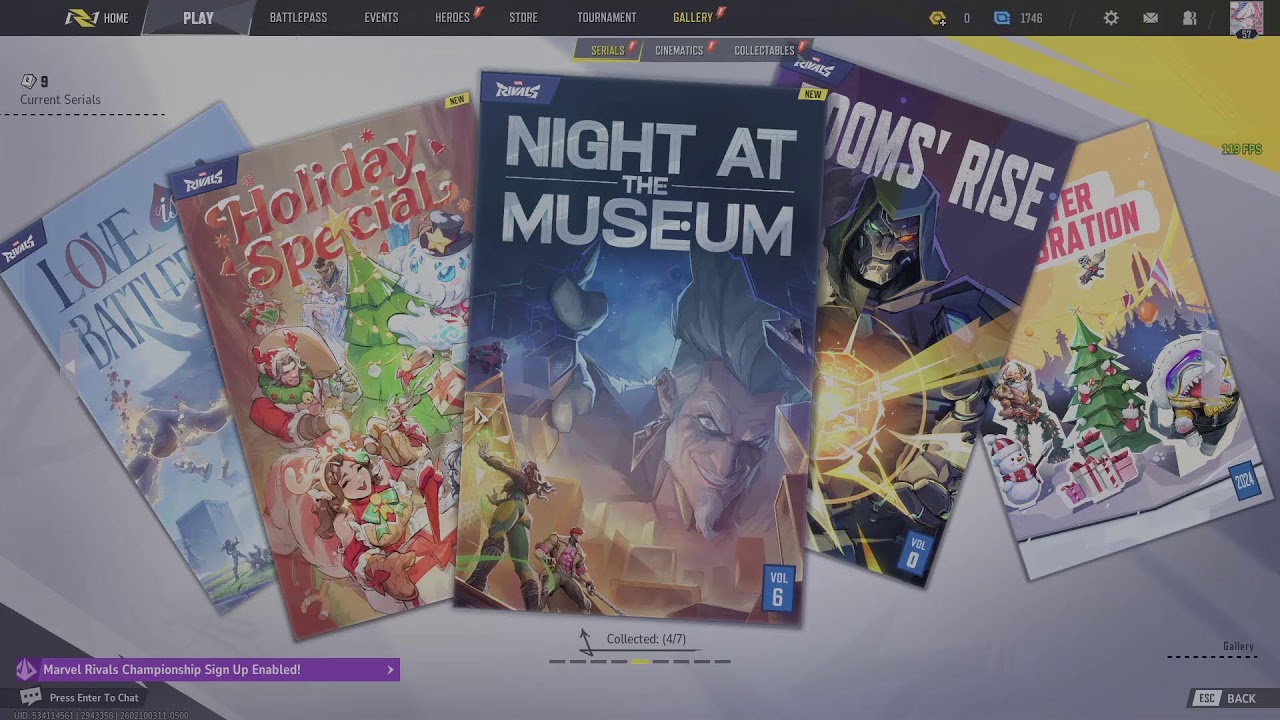Open the mail inbox envelope icon

[1150, 18]
